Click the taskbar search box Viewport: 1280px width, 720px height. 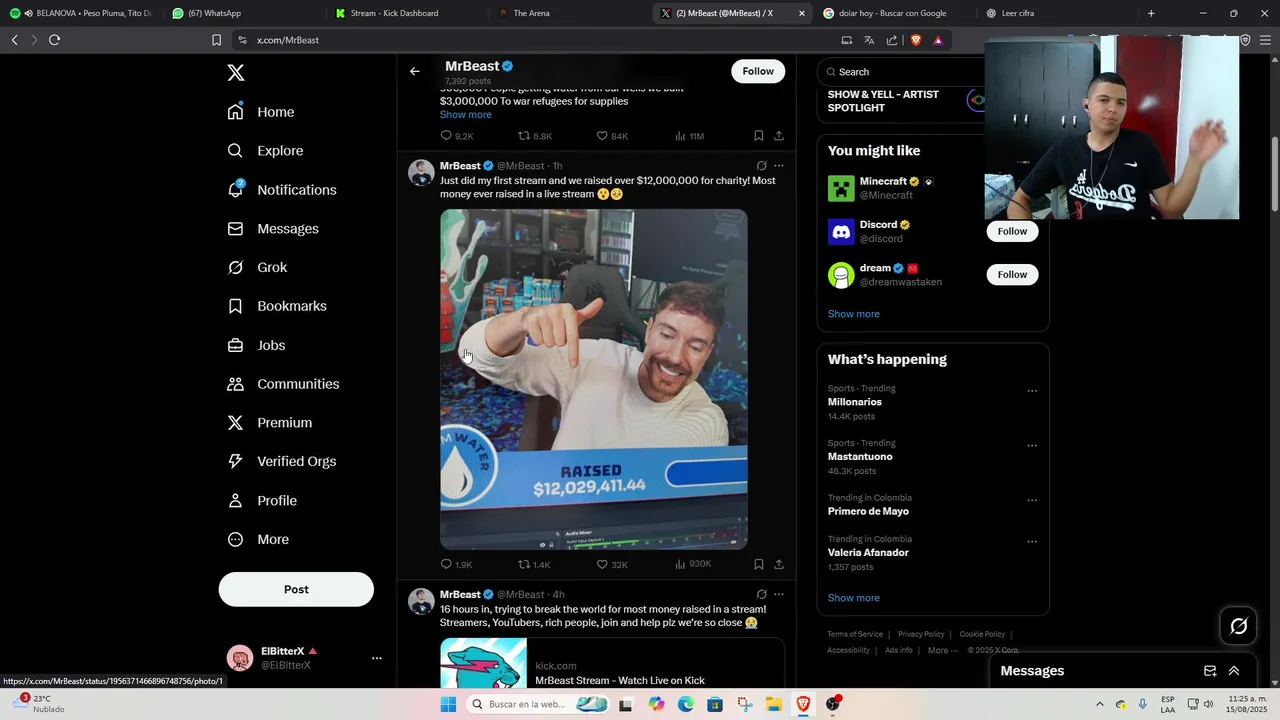(536, 704)
